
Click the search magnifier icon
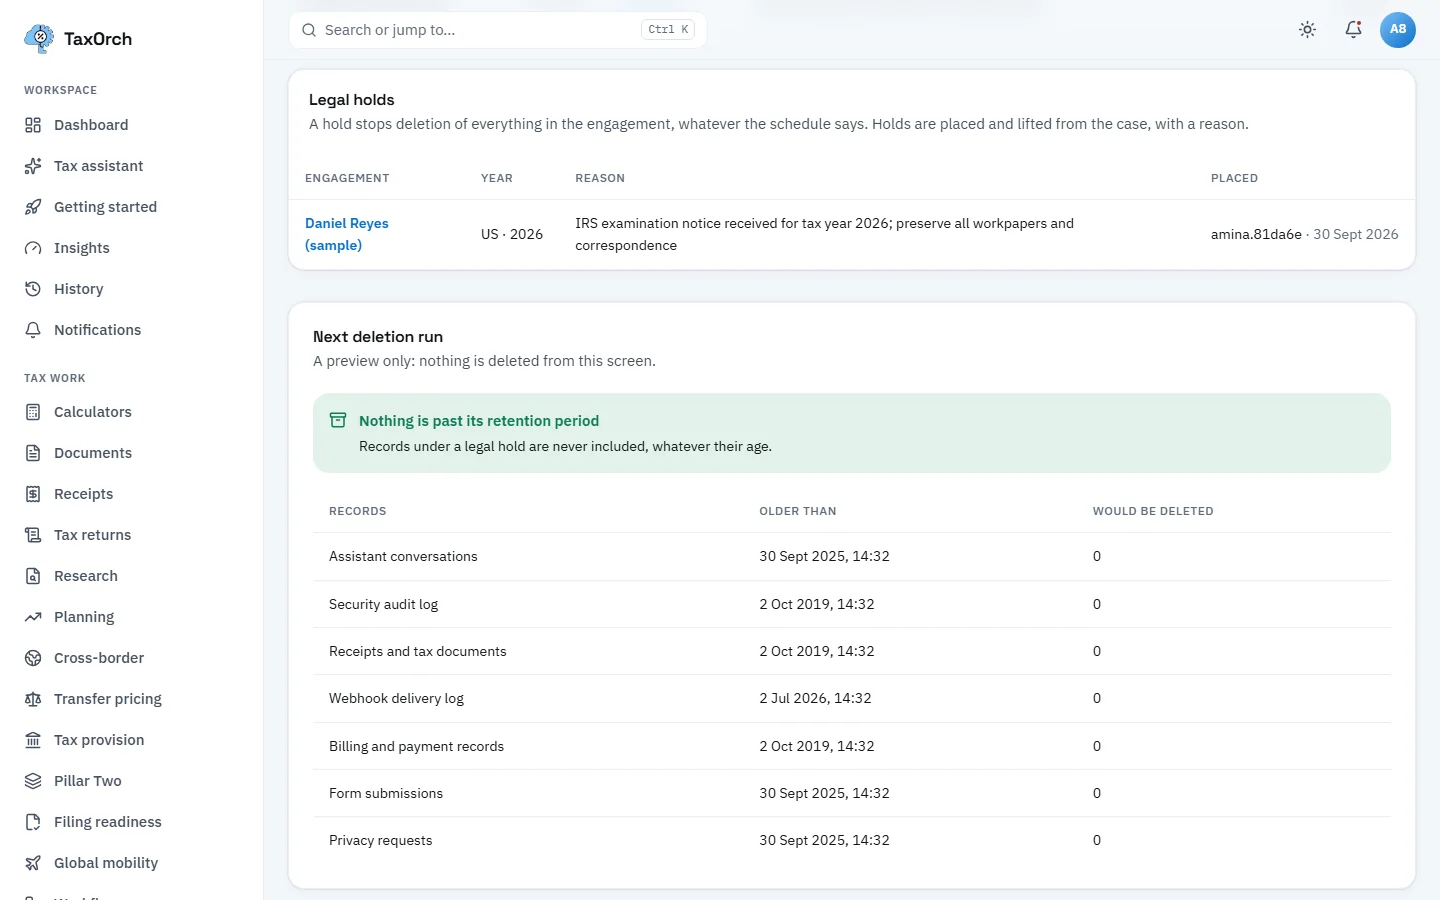[309, 30]
